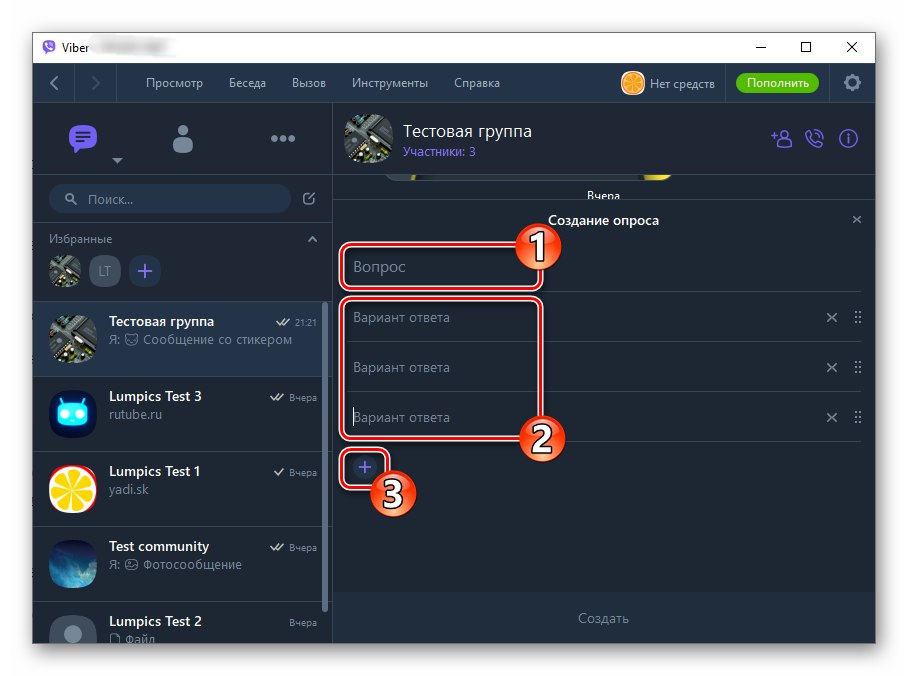Click the Создать button
This screenshot has height=676, width=908.
pos(603,618)
